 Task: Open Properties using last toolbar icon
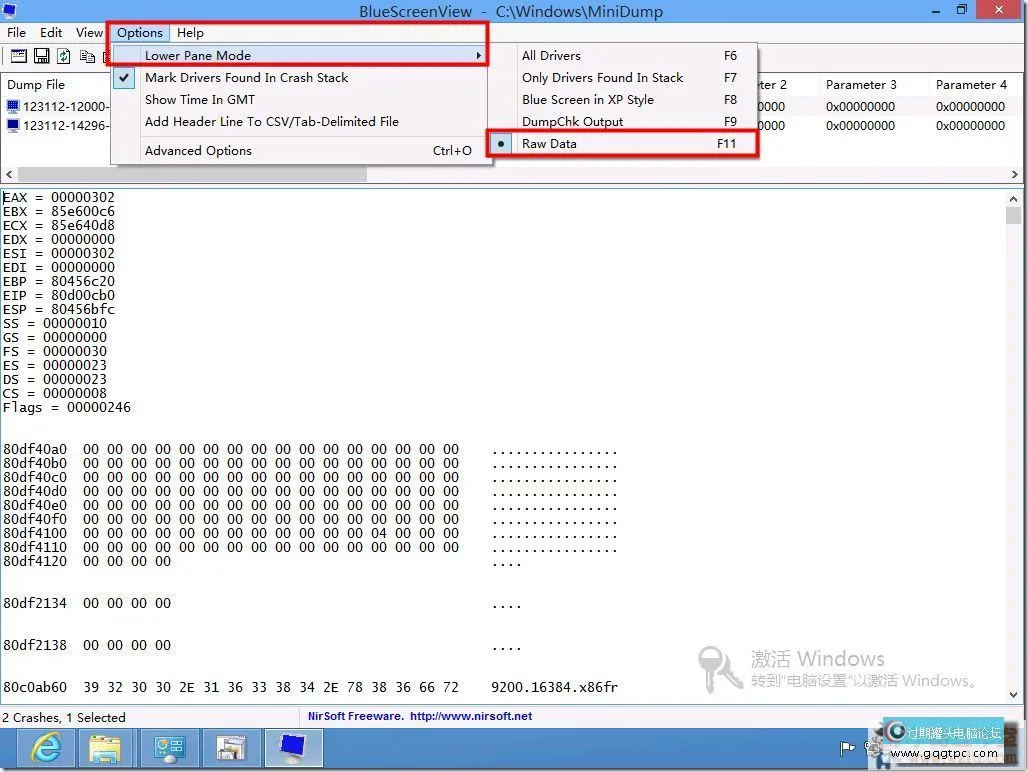(x=106, y=56)
